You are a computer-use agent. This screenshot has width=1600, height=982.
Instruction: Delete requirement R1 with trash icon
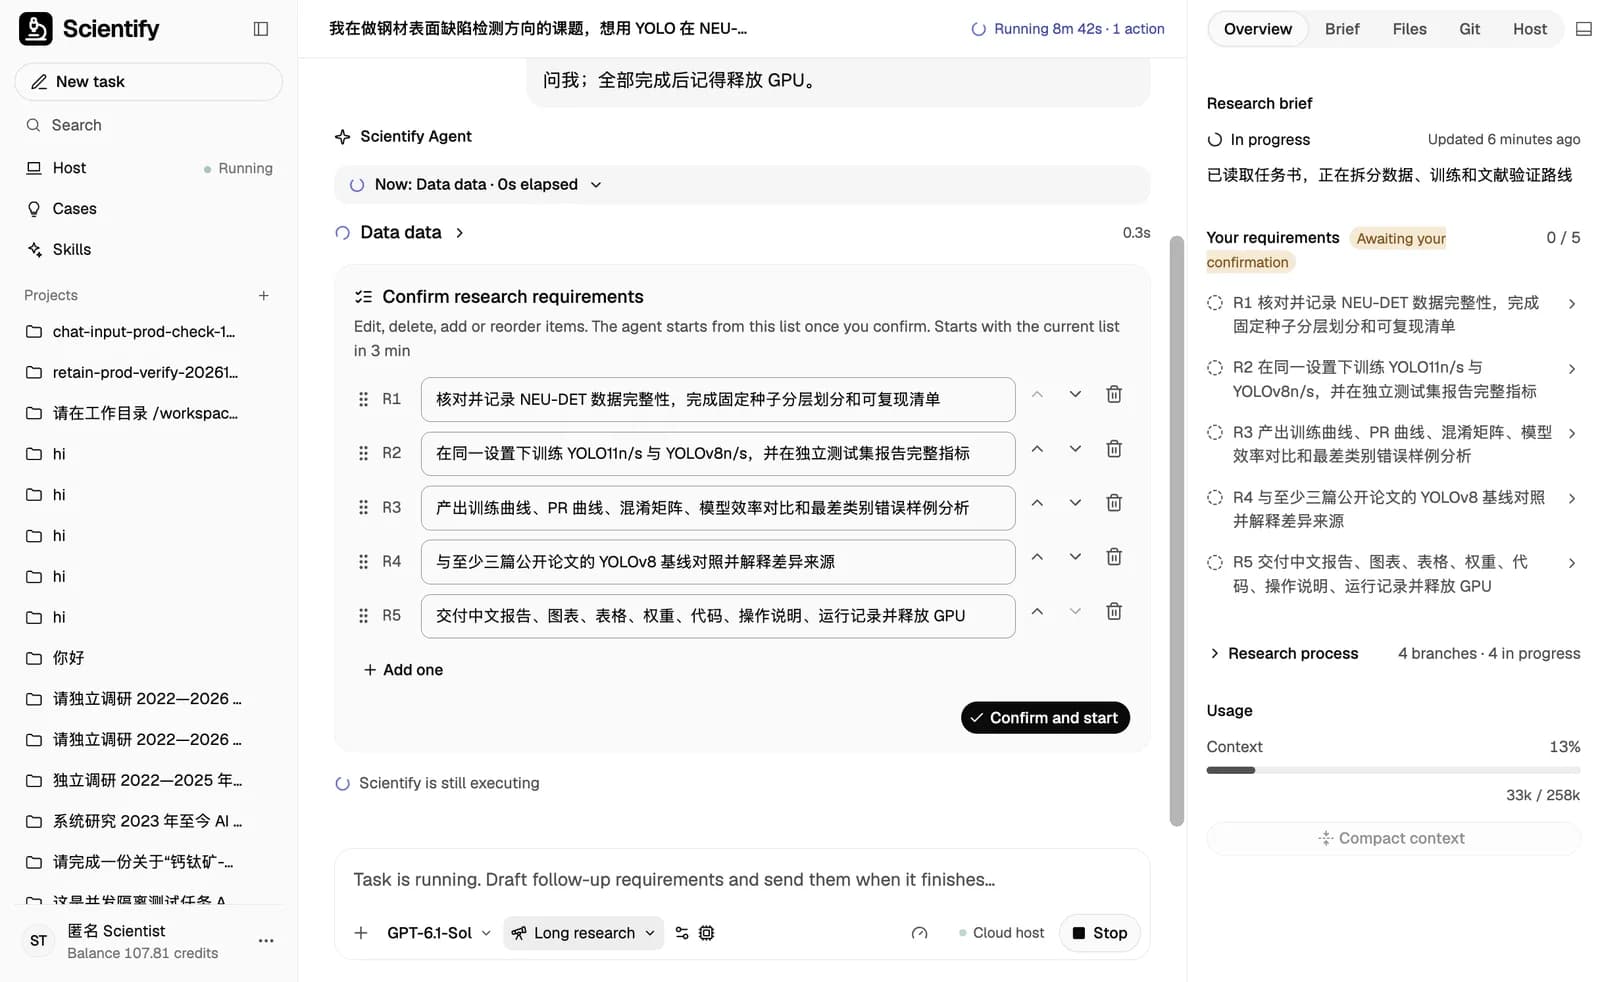(1114, 394)
